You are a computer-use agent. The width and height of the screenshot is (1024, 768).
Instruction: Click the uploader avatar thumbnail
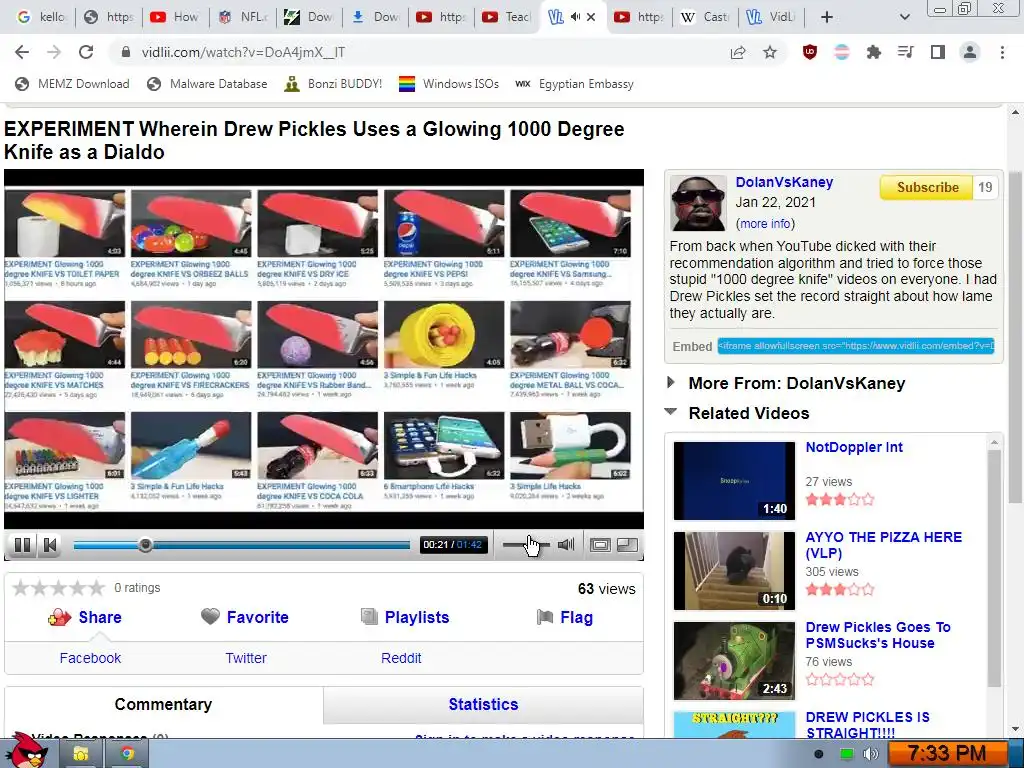pos(698,202)
